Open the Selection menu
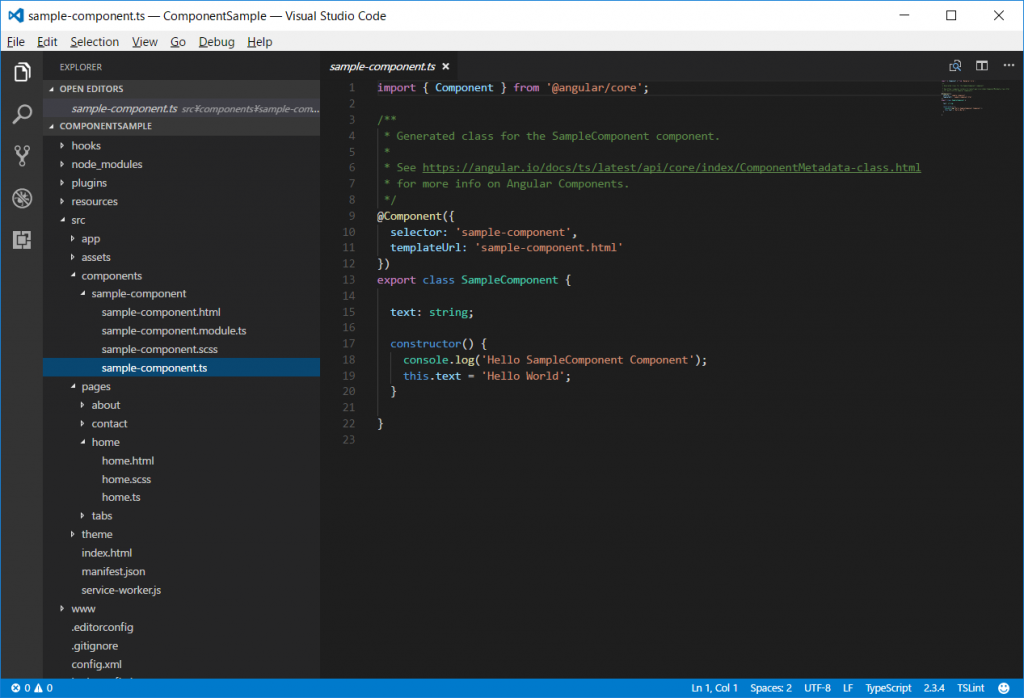The height and width of the screenshot is (698, 1024). (94, 42)
